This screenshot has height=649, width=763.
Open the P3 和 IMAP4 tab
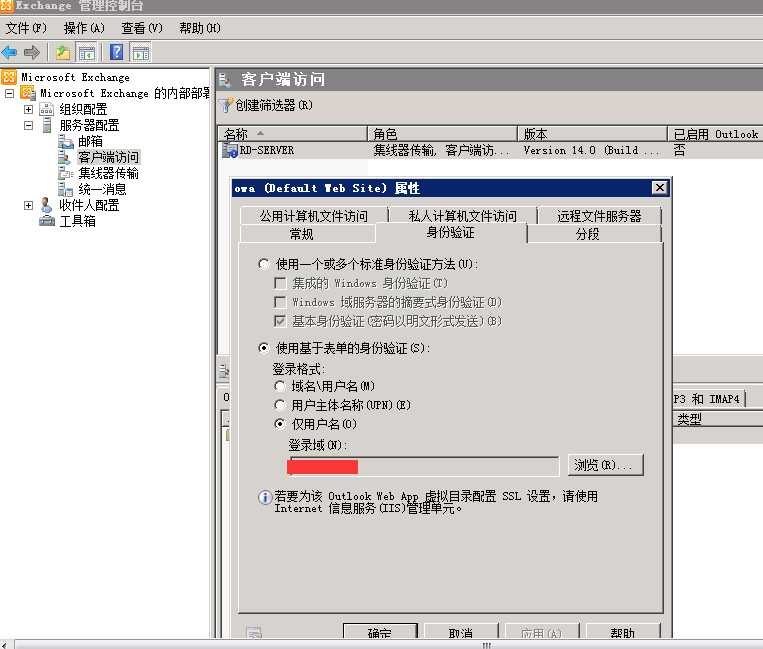708,399
